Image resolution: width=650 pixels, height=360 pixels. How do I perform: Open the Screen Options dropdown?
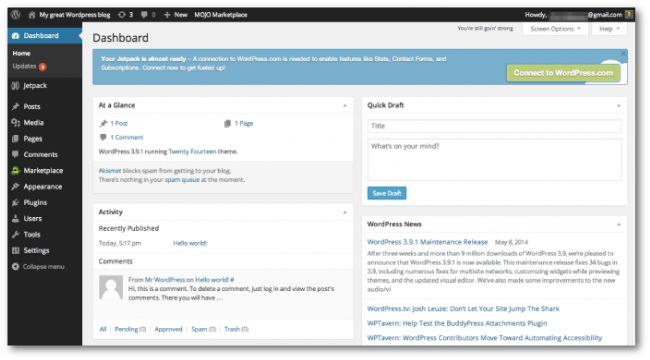click(555, 29)
